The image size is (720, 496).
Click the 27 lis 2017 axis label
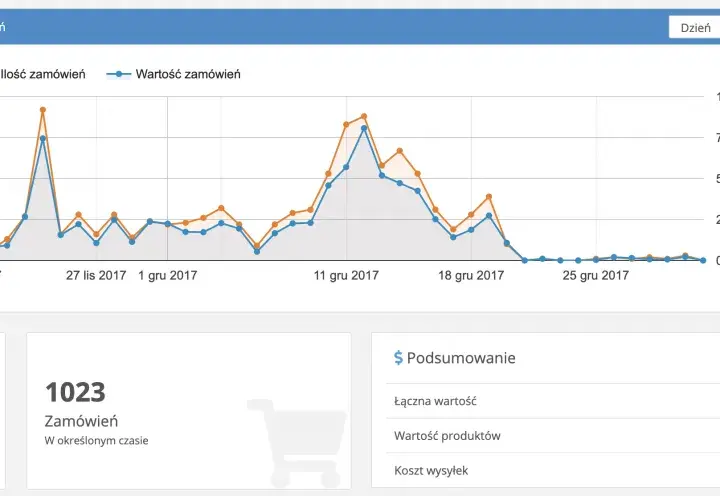click(x=96, y=276)
